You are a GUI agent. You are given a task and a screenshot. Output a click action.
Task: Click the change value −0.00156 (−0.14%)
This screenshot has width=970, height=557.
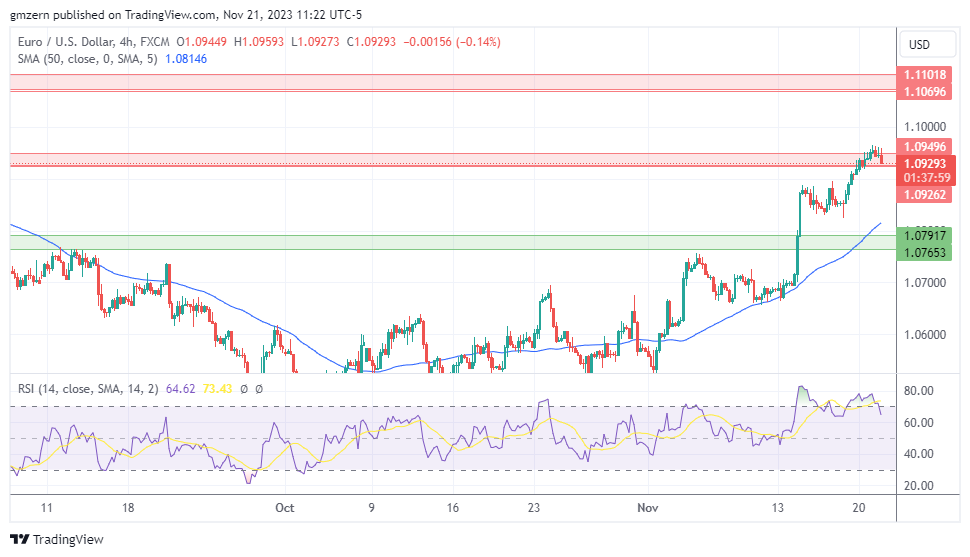[452, 42]
